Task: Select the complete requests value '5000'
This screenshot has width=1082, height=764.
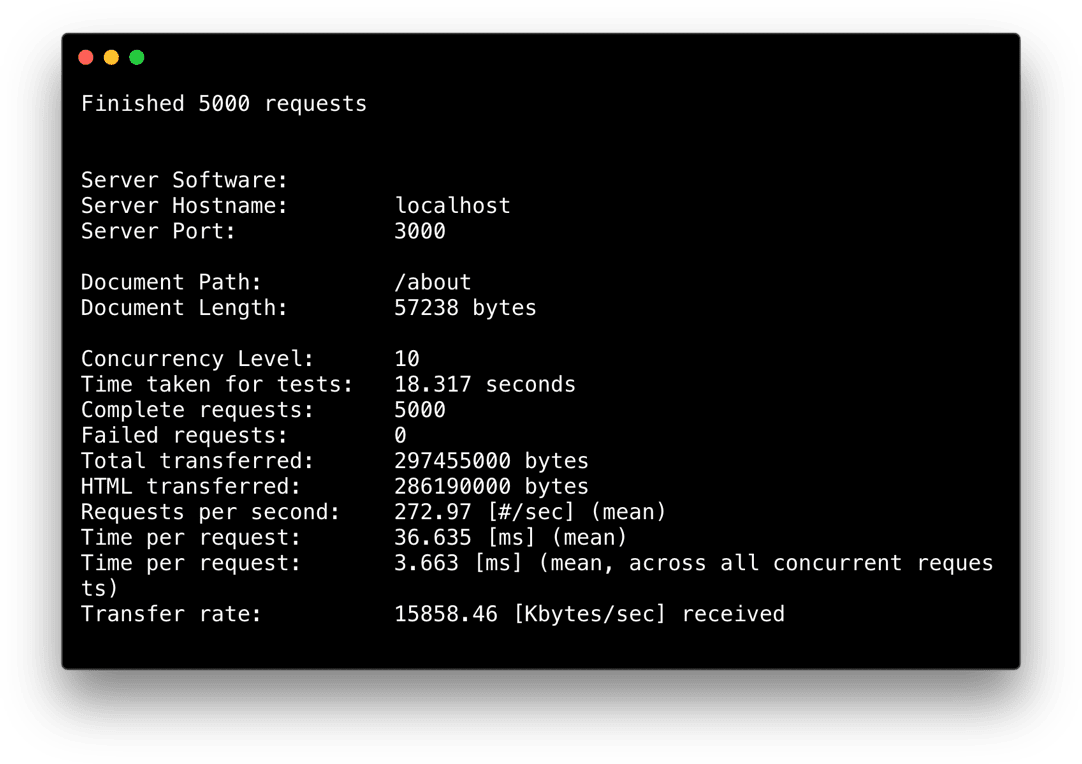Action: [x=420, y=410]
